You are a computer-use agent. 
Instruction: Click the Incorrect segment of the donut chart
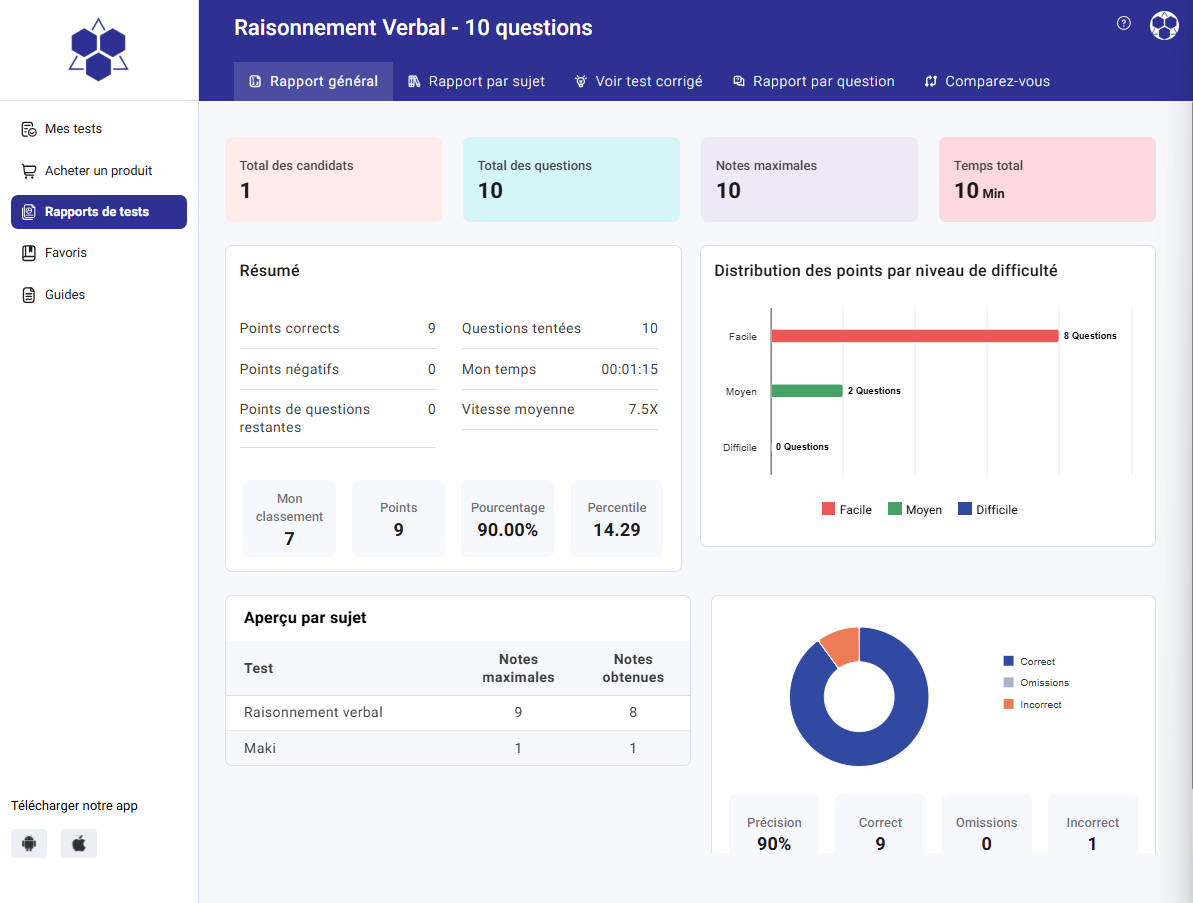click(x=840, y=644)
